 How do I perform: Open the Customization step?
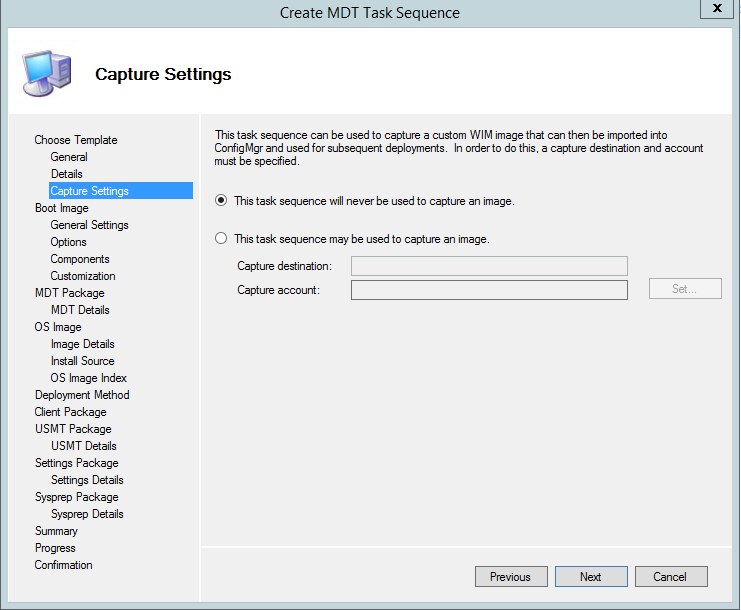click(83, 276)
